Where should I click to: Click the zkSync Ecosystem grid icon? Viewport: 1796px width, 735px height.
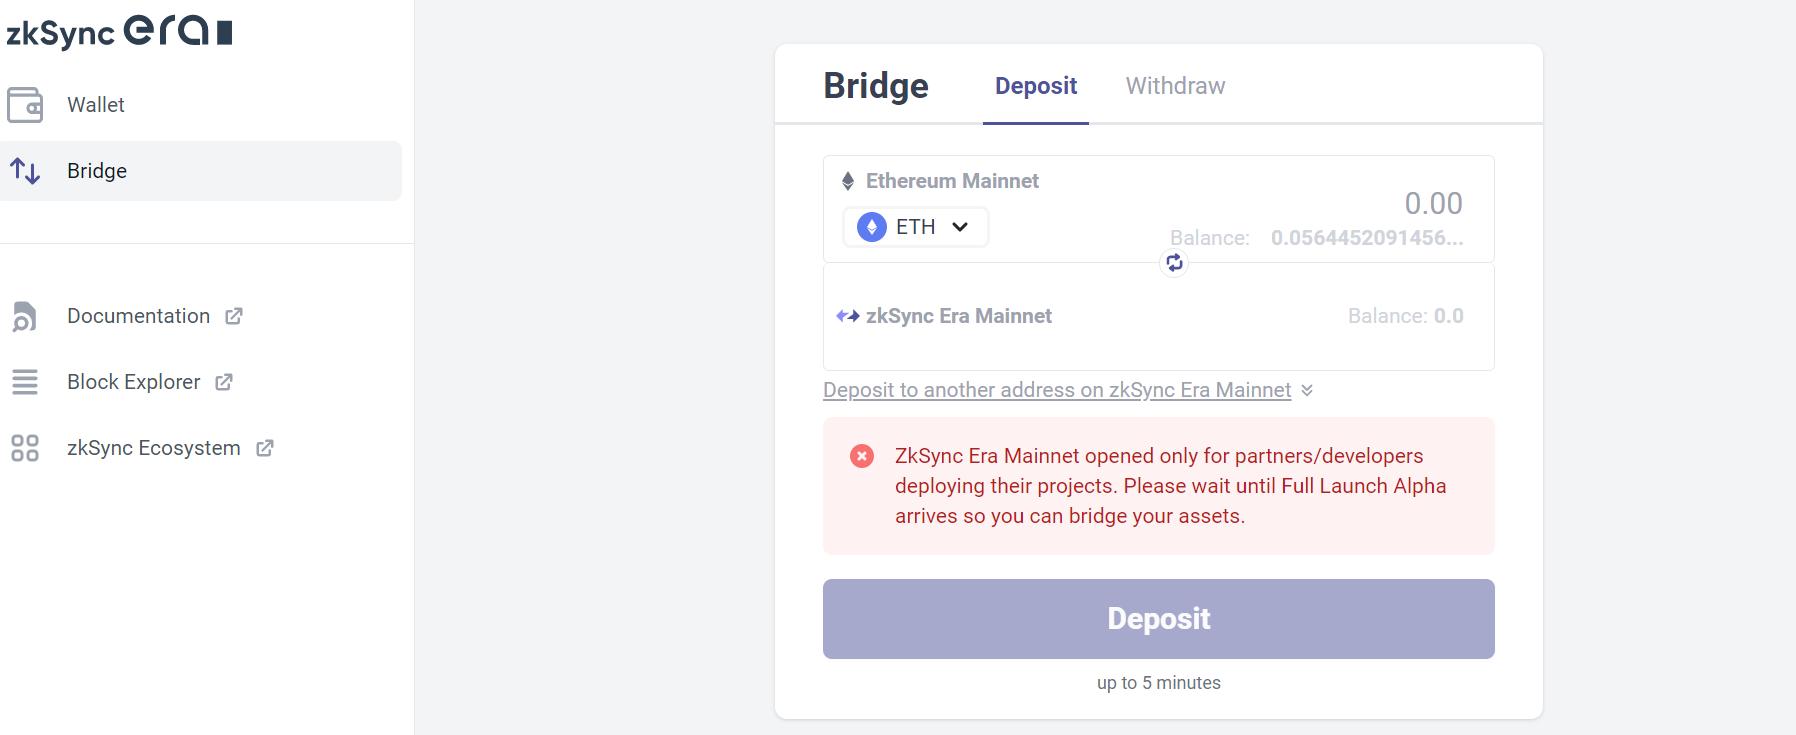pyautogui.click(x=25, y=448)
